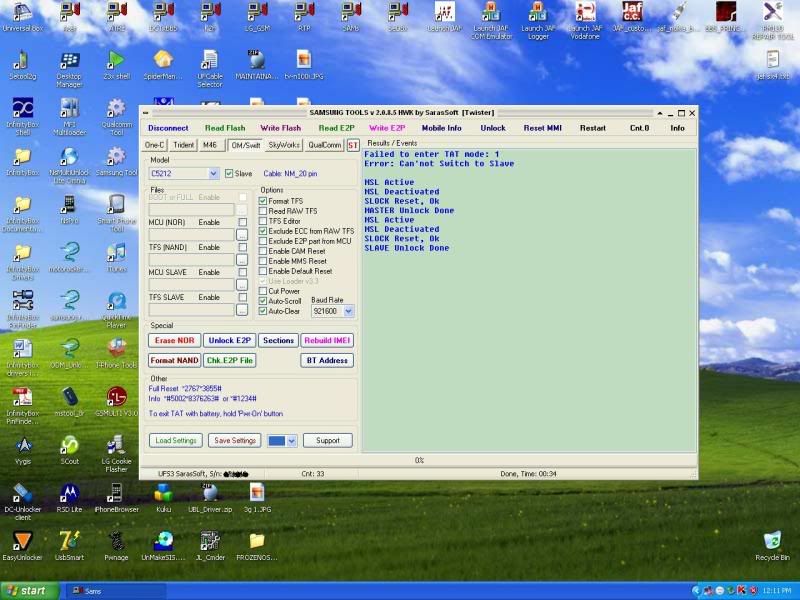Browse for MCU (NOR) file
800x600 pixels.
[242, 235]
